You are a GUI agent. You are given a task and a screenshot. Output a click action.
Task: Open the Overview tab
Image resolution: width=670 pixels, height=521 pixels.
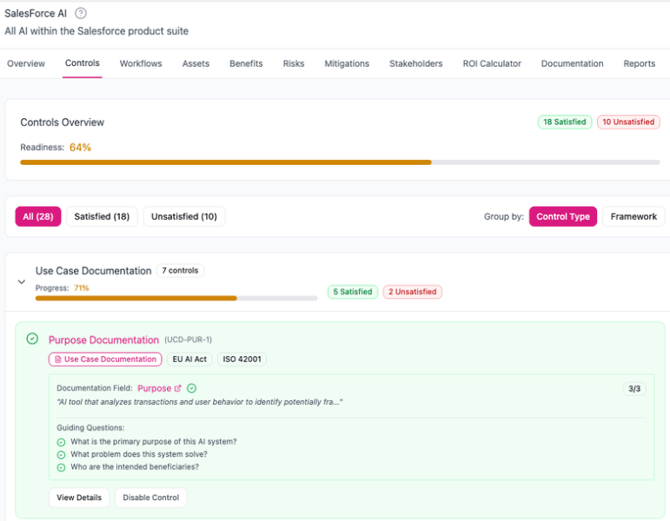[x=26, y=64]
